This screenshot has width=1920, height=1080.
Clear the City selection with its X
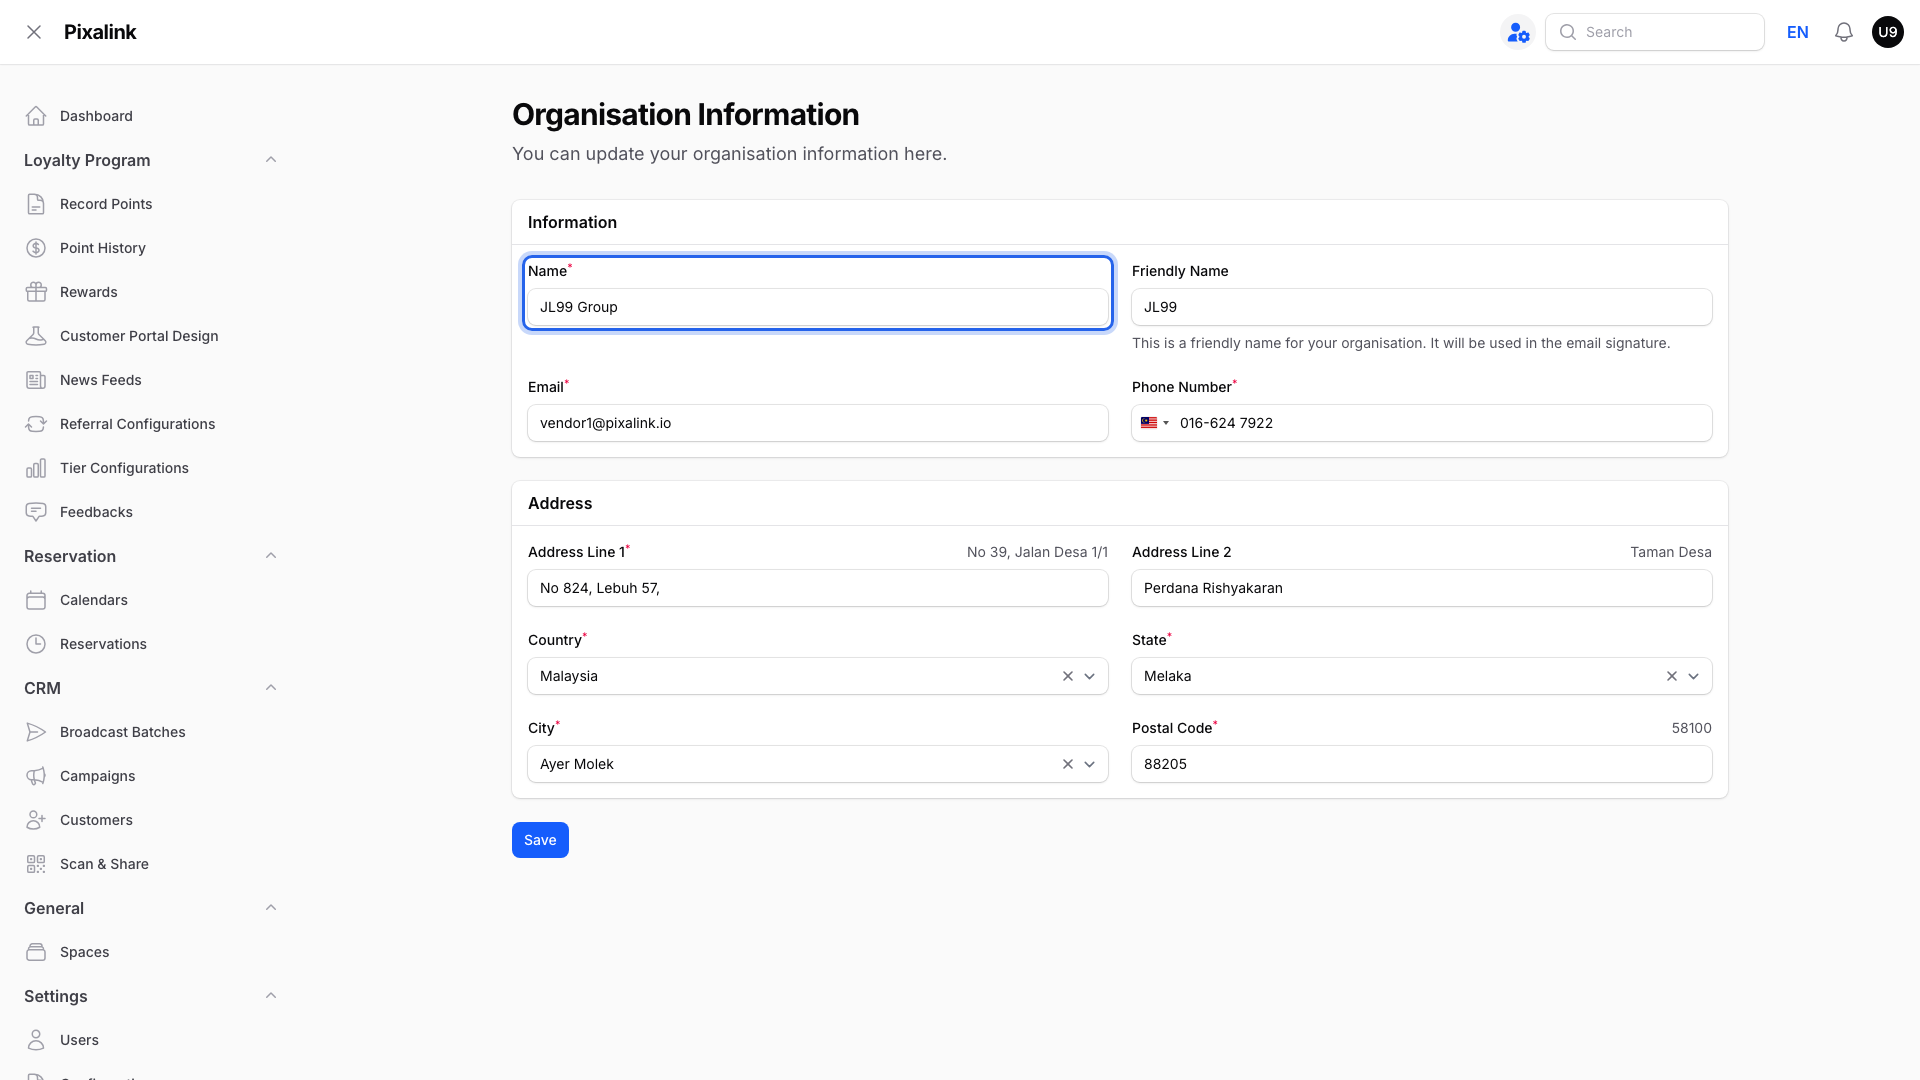[1068, 764]
